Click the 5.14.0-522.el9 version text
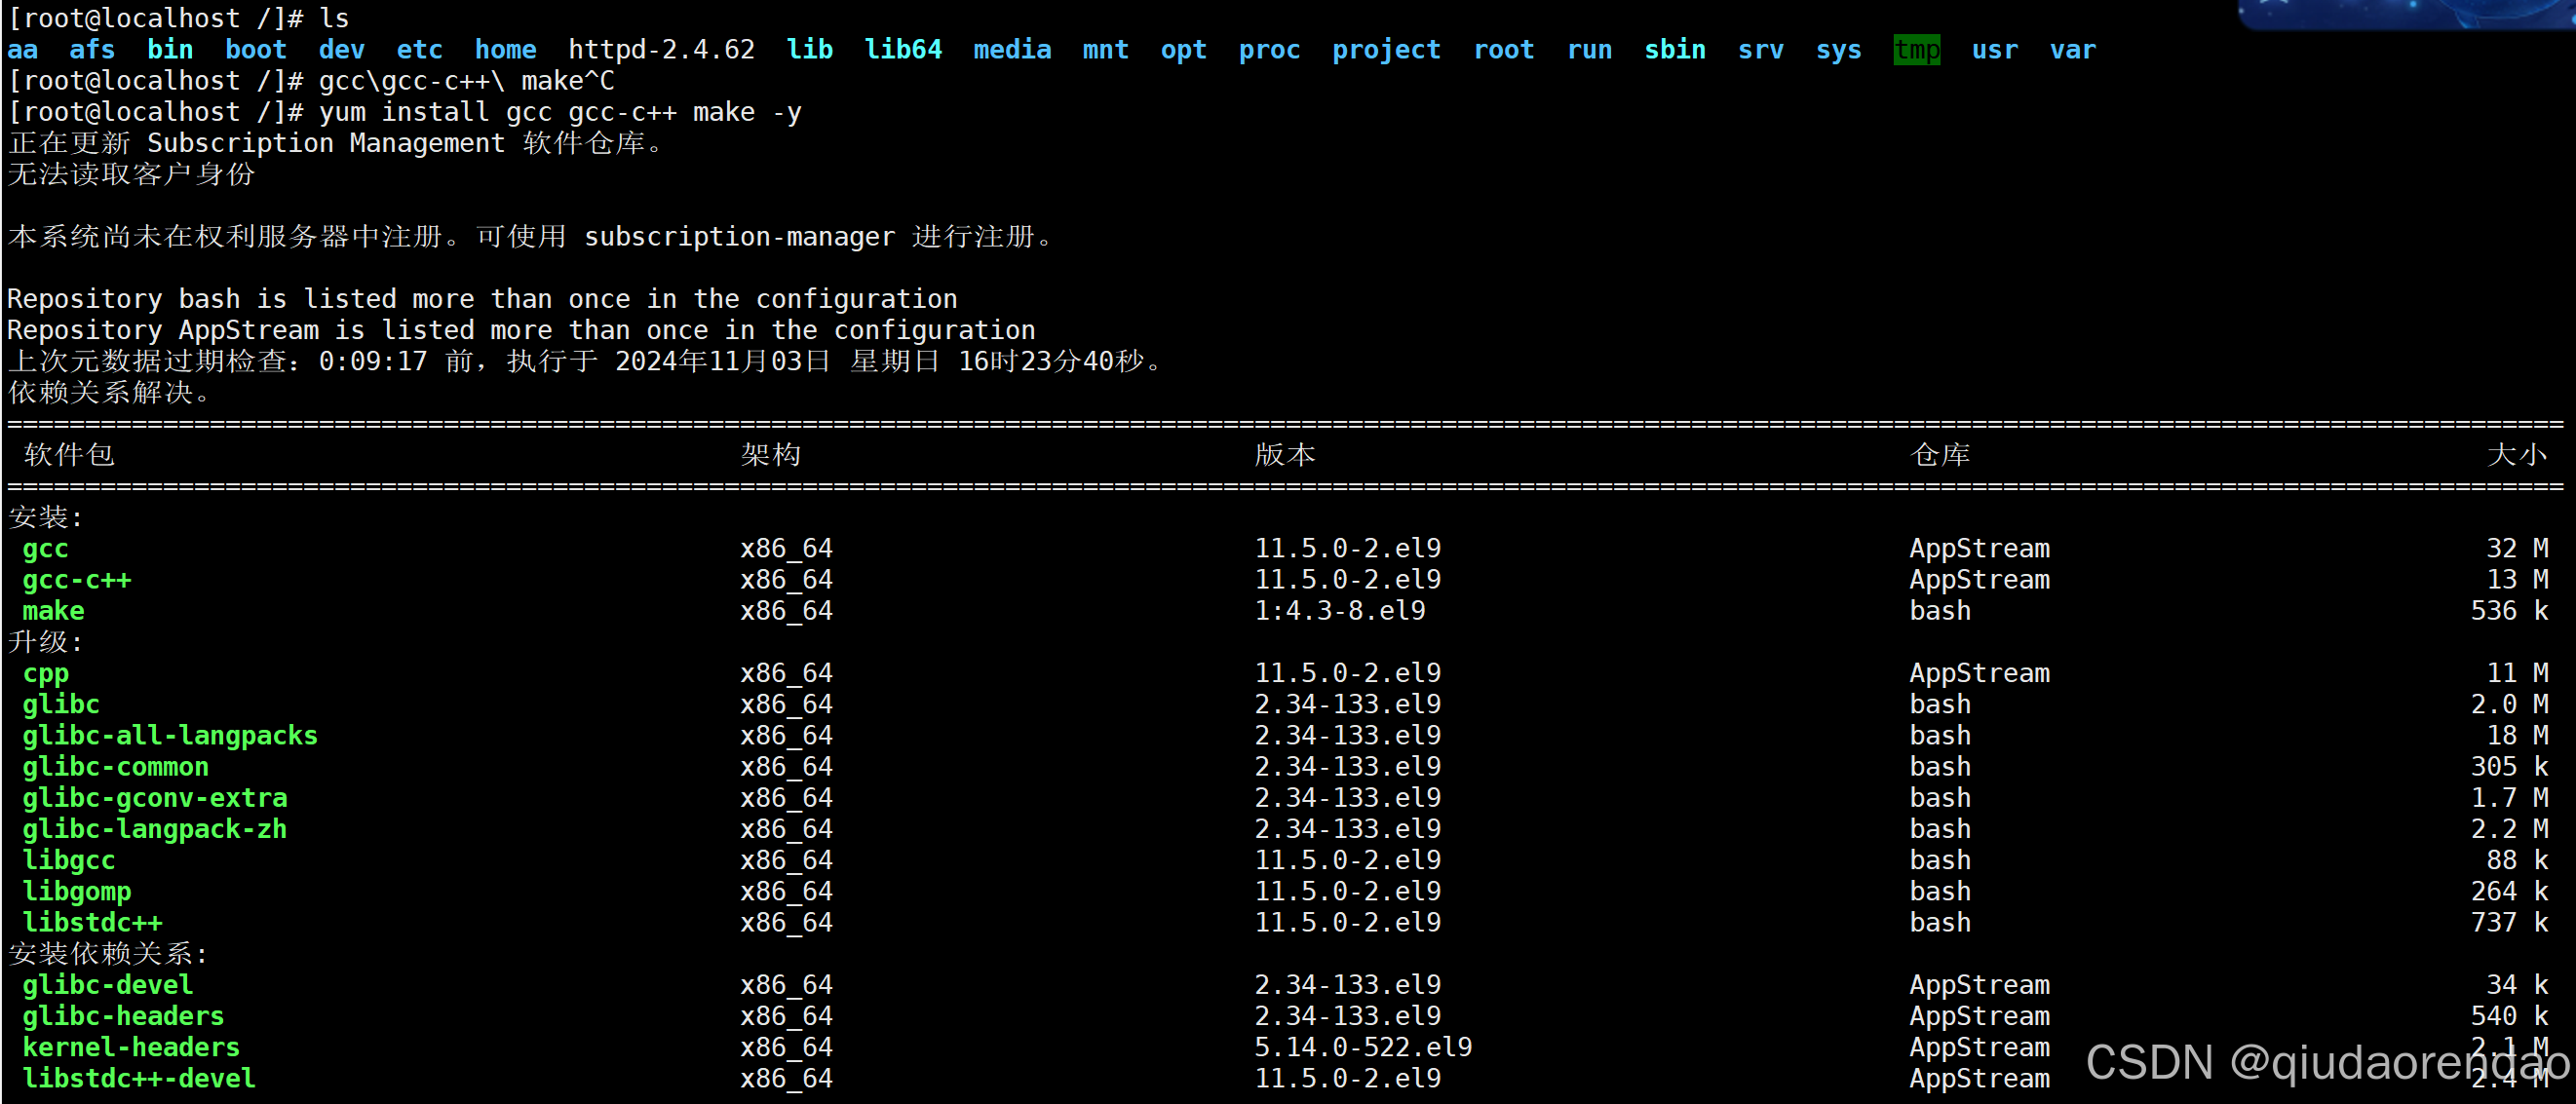 point(1363,1047)
